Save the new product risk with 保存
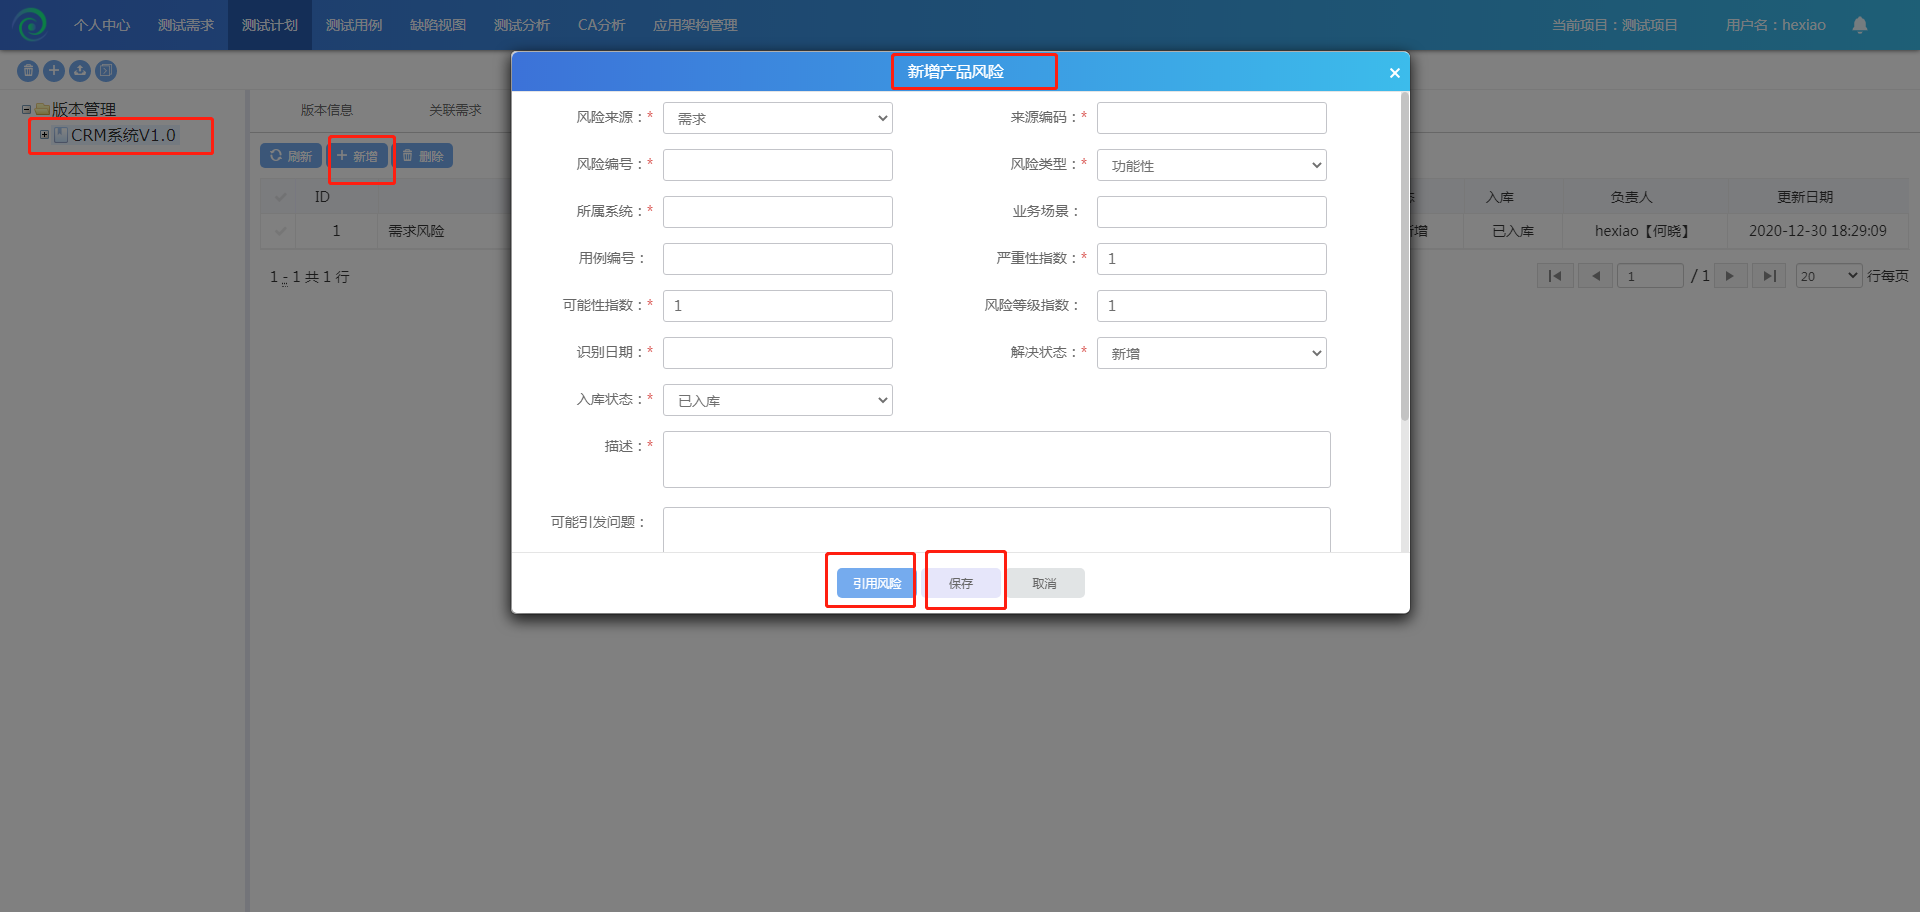Viewport: 1920px width, 912px height. click(961, 583)
